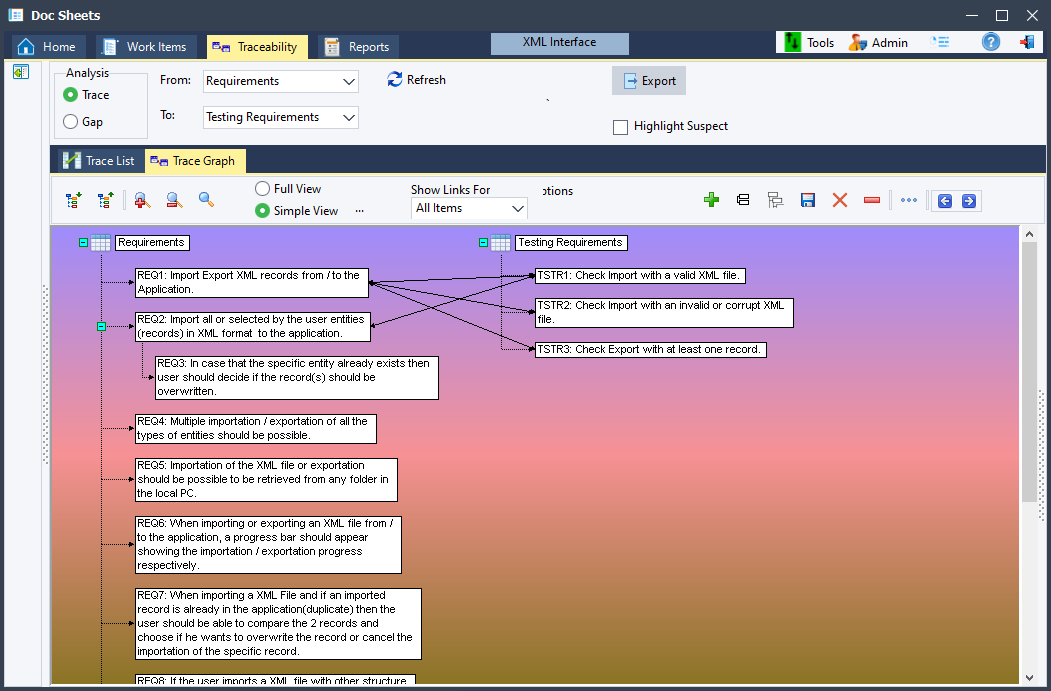This screenshot has width=1051, height=691.
Task: Navigate forward with the blue right arrow
Action: [x=967, y=200]
